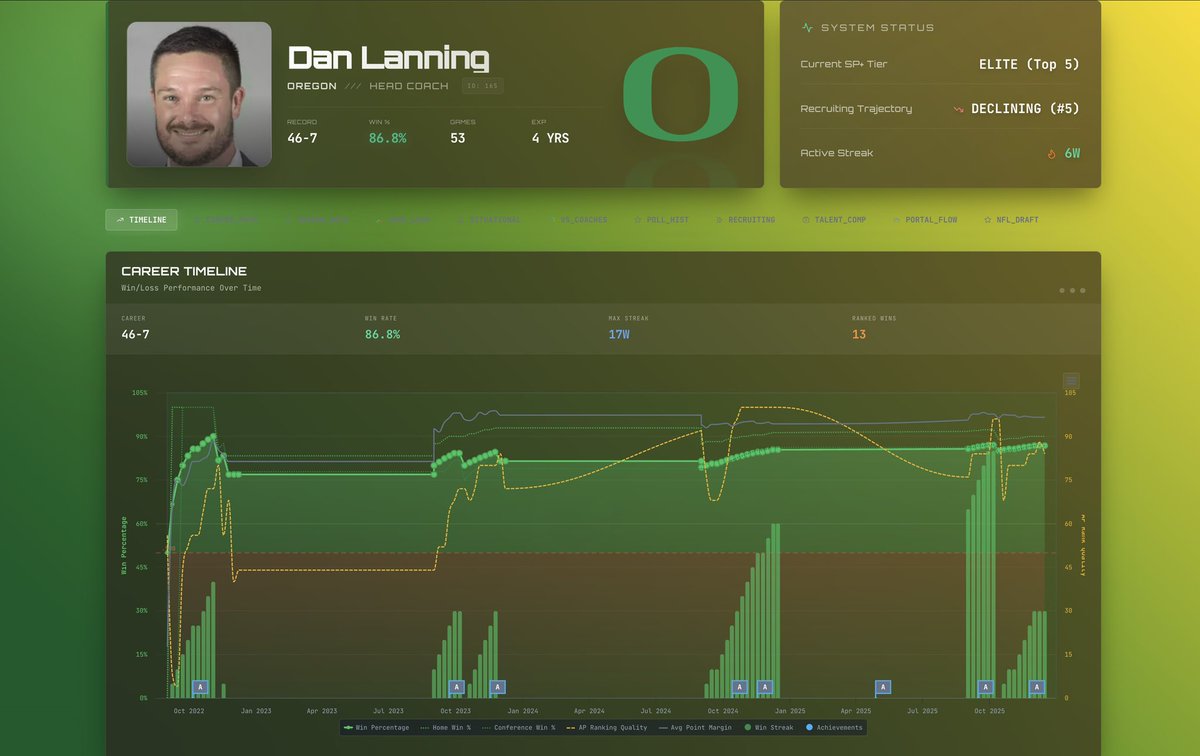Screen dimensions: 1200x756
Task: Select the POLL_HIST tab
Action: 662,220
